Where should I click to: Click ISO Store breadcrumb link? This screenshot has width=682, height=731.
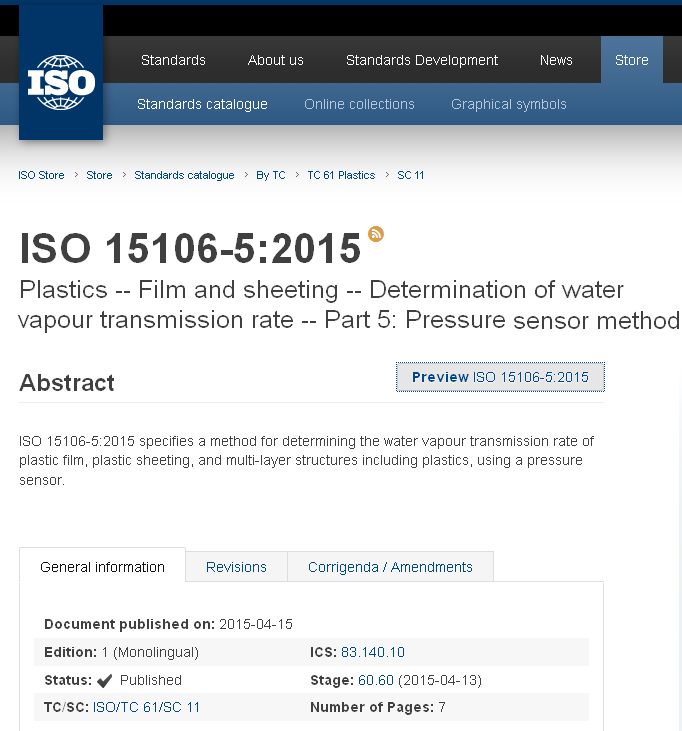(41, 175)
